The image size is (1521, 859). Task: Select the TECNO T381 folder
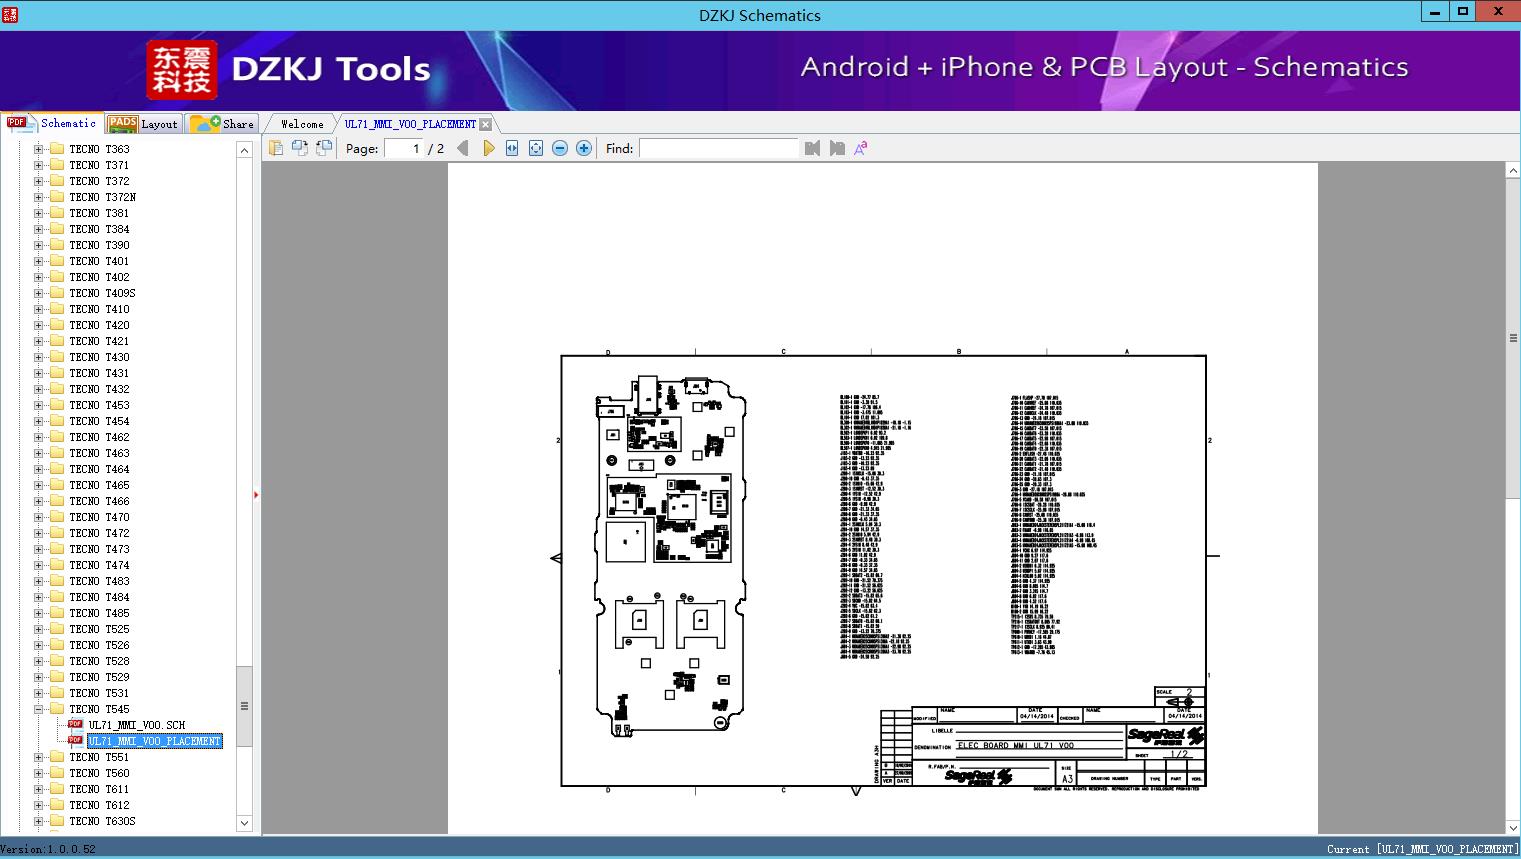(x=99, y=213)
